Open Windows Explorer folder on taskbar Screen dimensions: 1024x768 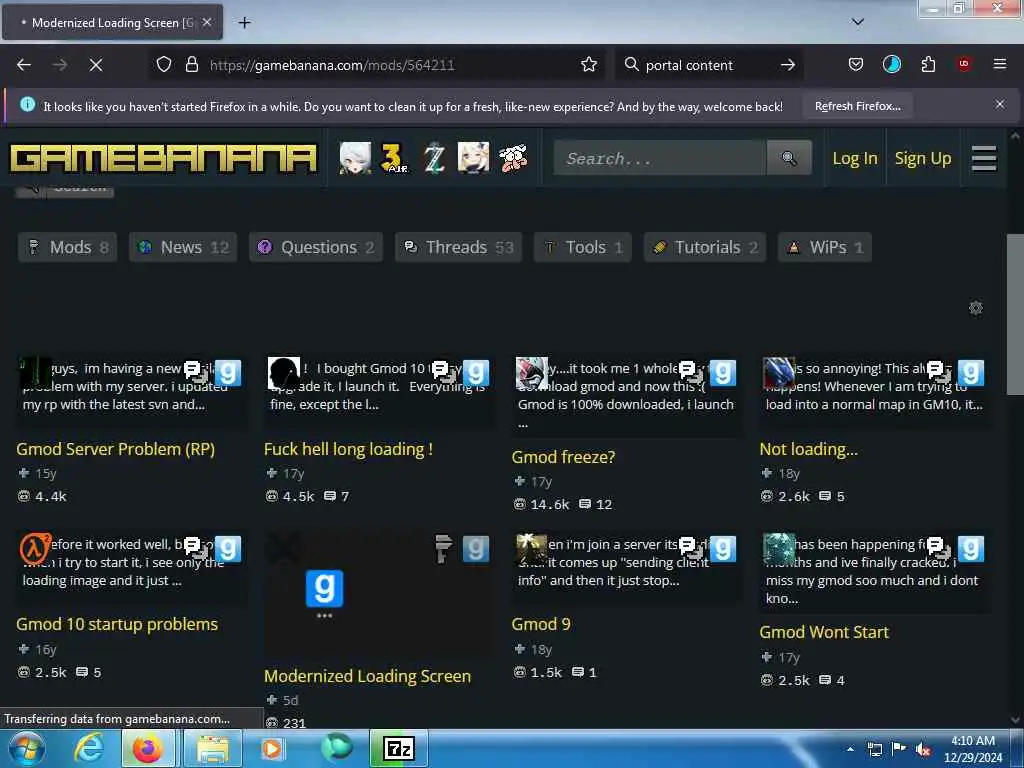point(212,748)
